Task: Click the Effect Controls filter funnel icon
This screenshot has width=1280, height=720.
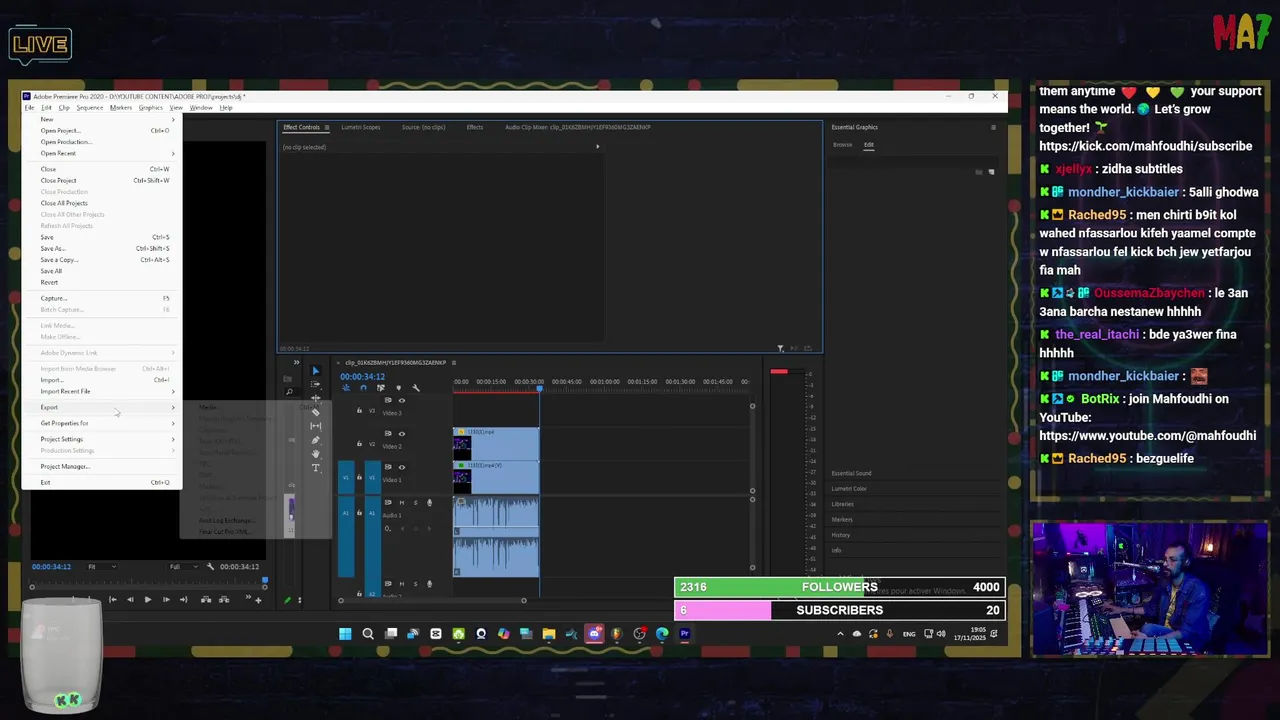Action: [780, 348]
